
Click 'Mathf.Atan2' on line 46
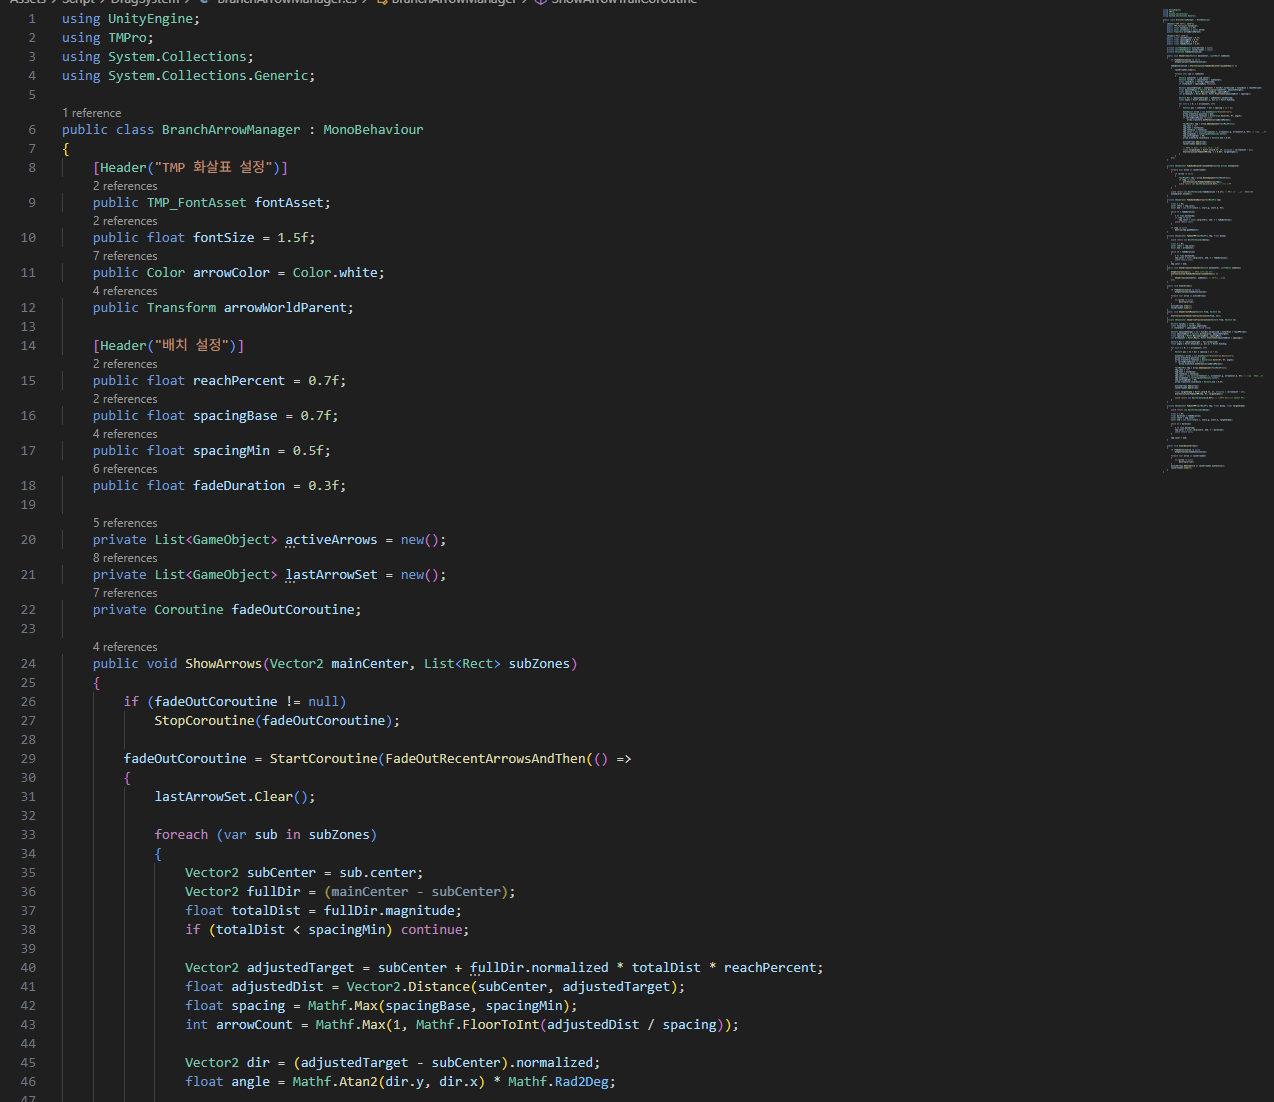pos(335,1082)
